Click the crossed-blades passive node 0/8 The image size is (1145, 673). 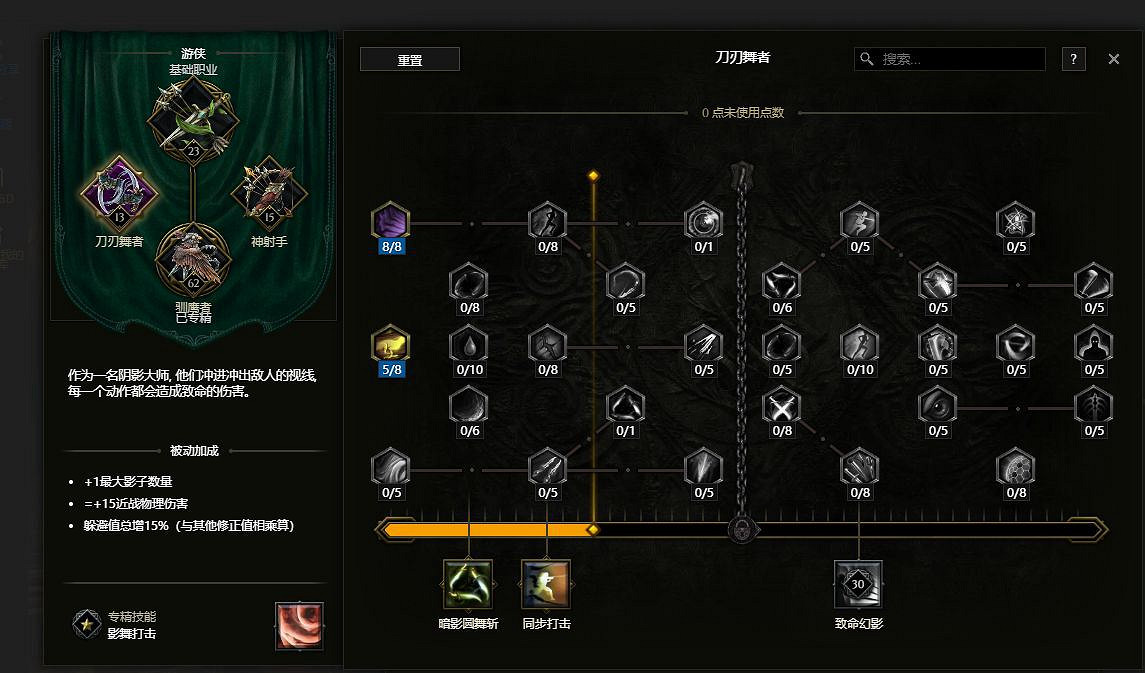781,406
